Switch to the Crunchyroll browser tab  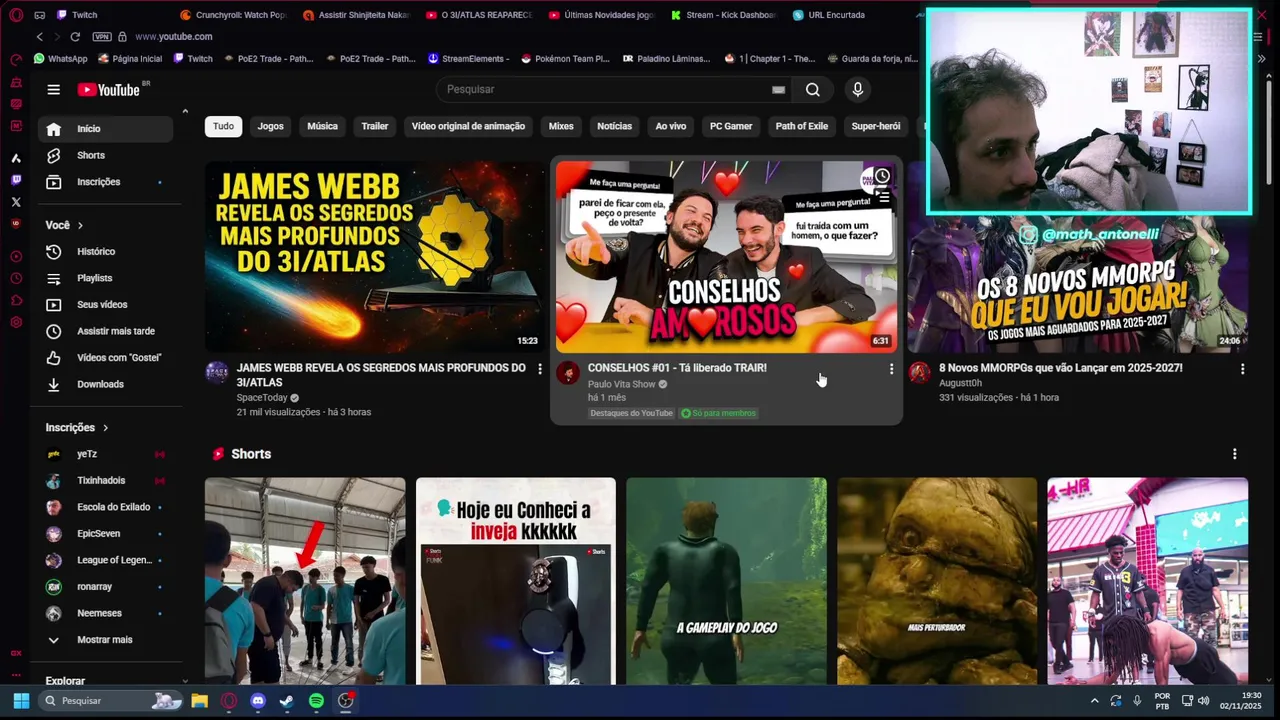point(232,15)
